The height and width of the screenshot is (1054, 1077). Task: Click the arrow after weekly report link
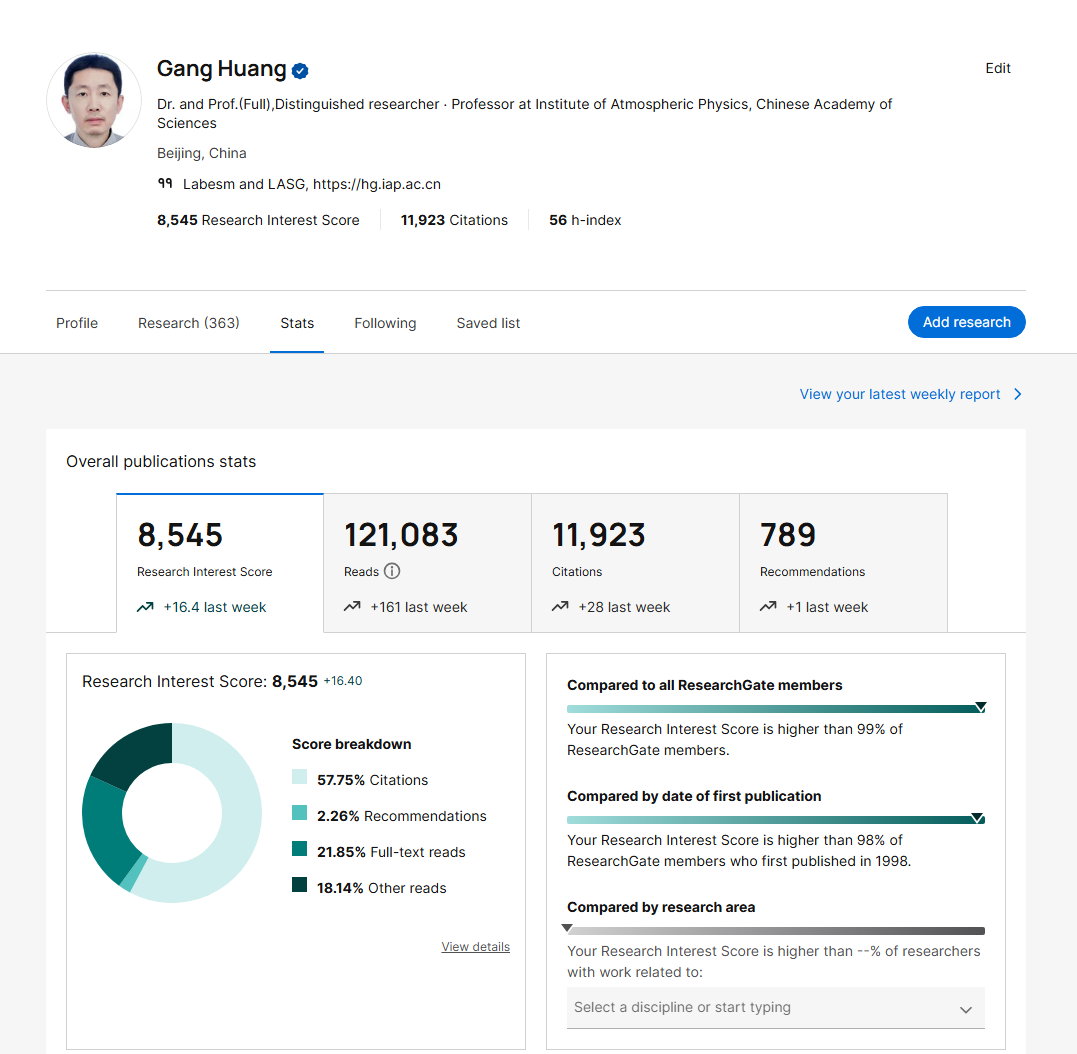[1018, 395]
